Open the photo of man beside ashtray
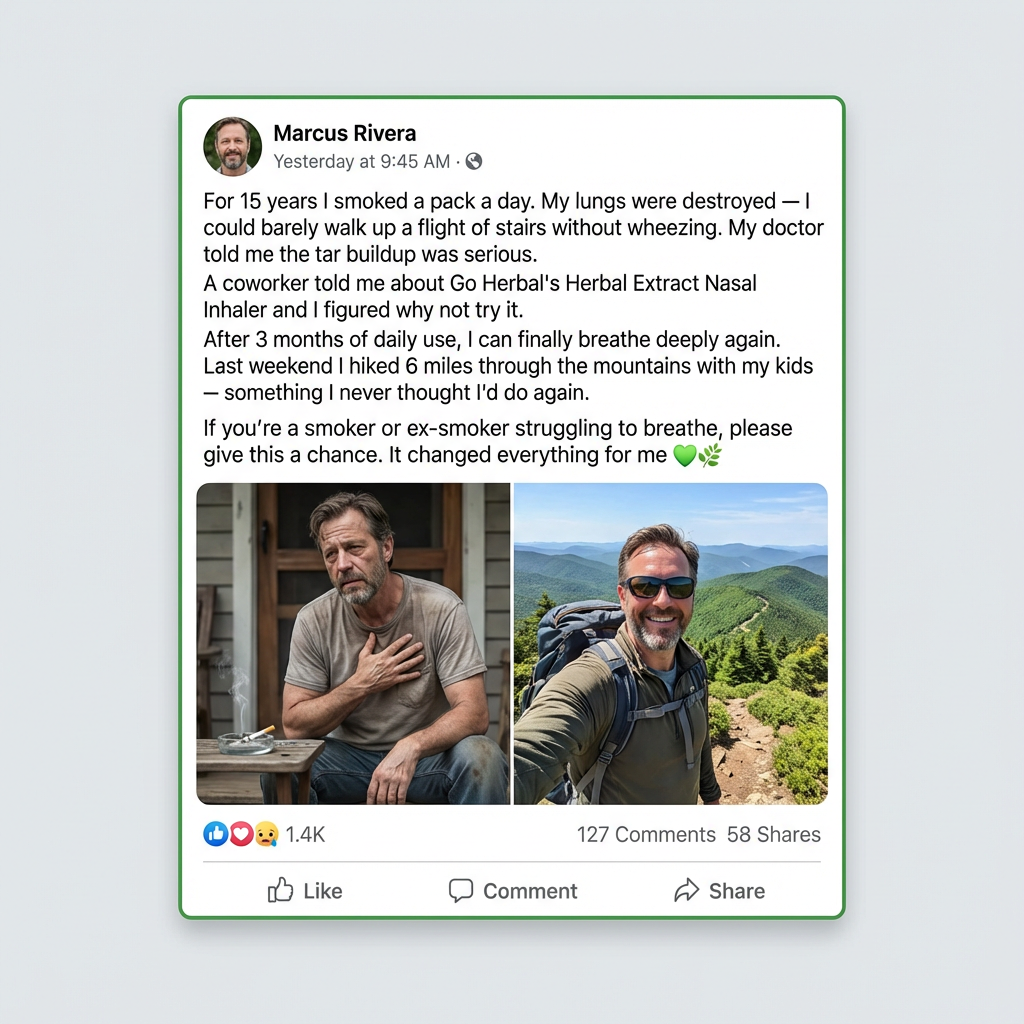The height and width of the screenshot is (1024, 1024). coord(353,643)
